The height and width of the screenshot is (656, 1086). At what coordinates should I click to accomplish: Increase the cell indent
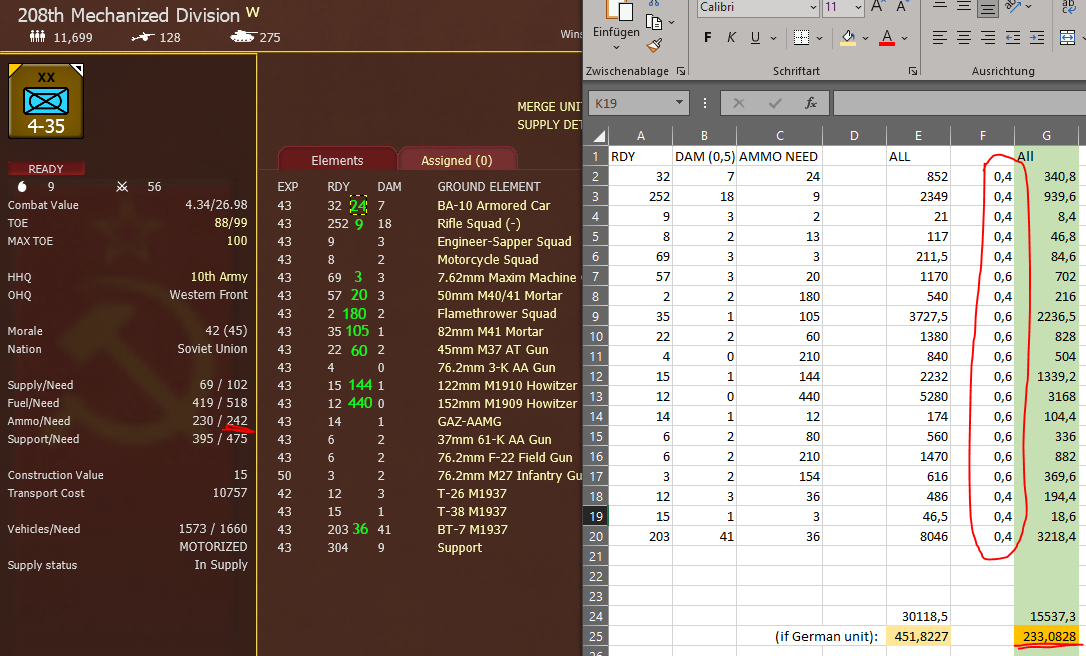pyautogui.click(x=1037, y=37)
